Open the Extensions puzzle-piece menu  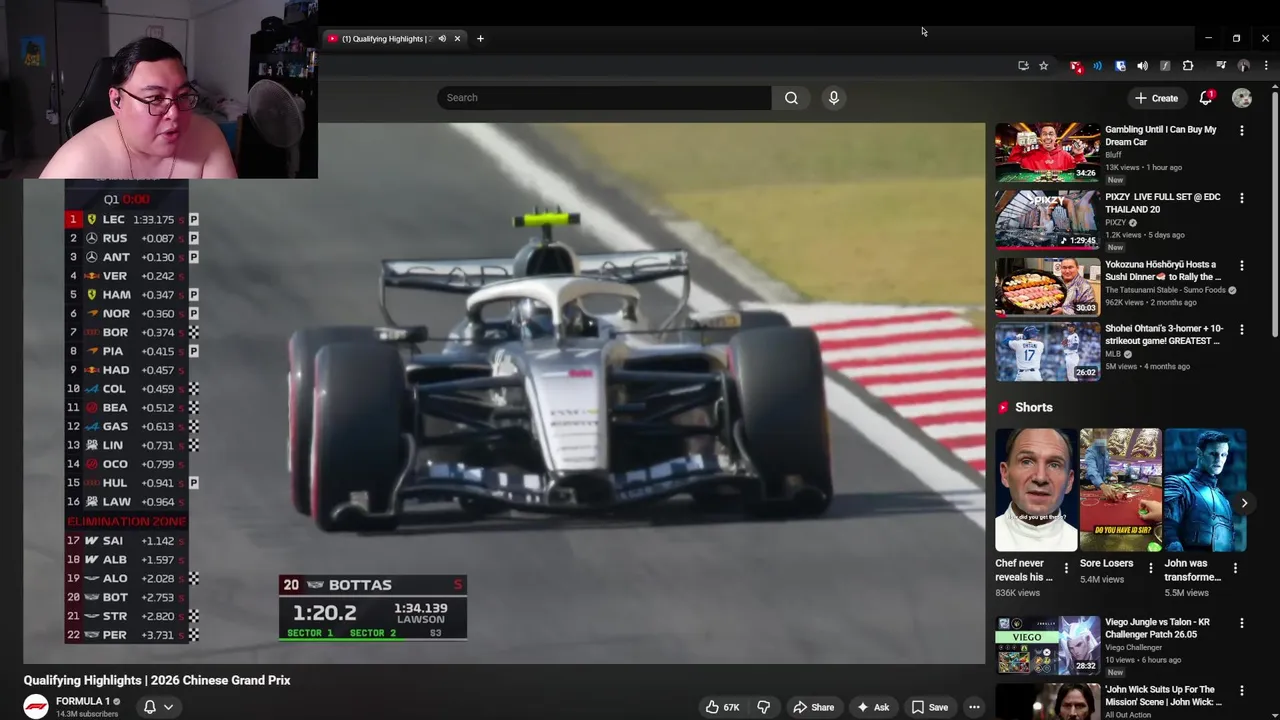tap(1188, 66)
